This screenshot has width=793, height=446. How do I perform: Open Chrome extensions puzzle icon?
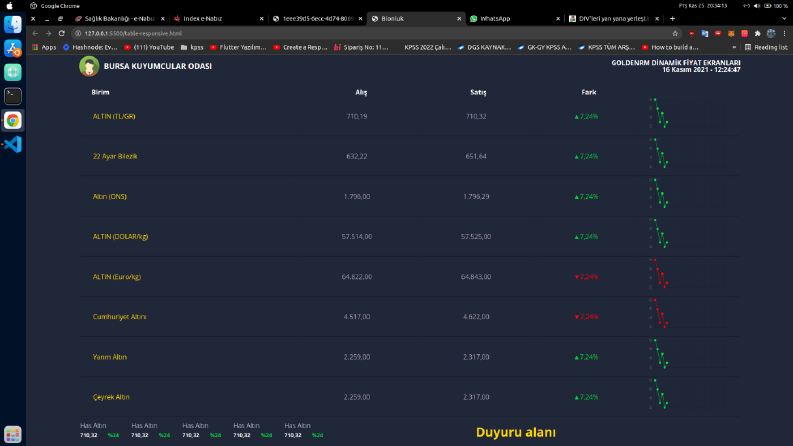click(758, 33)
